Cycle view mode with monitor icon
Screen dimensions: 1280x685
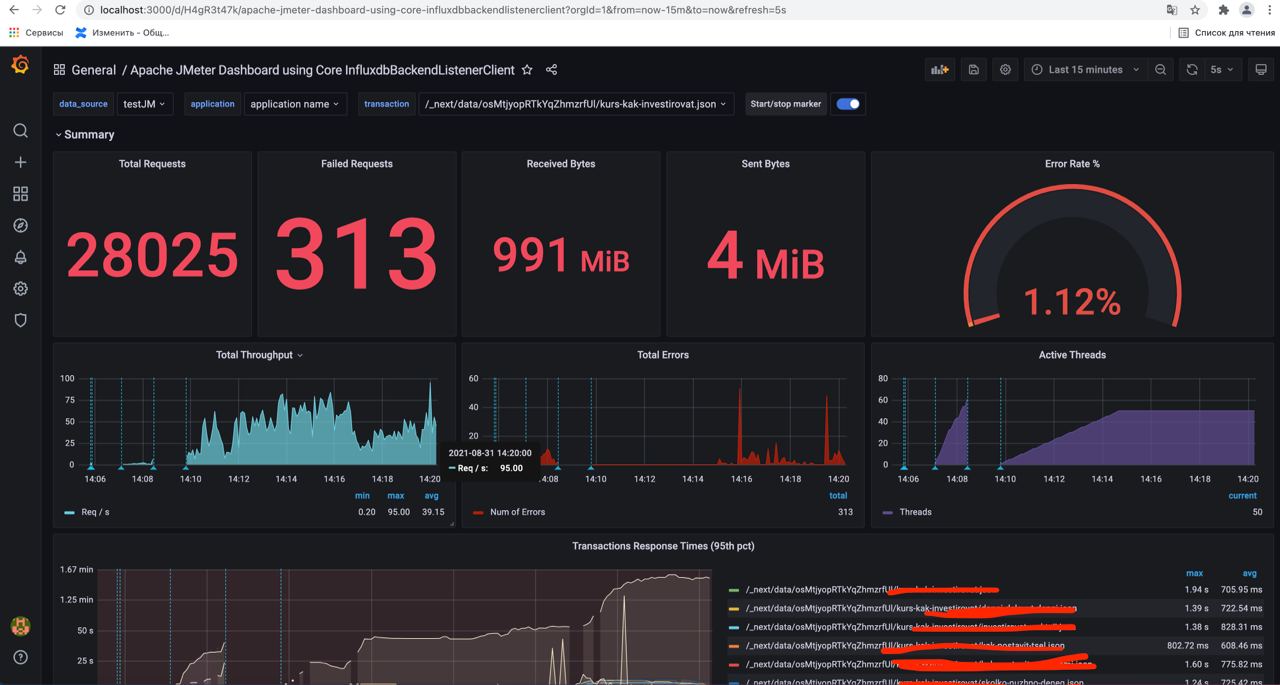(x=1260, y=70)
